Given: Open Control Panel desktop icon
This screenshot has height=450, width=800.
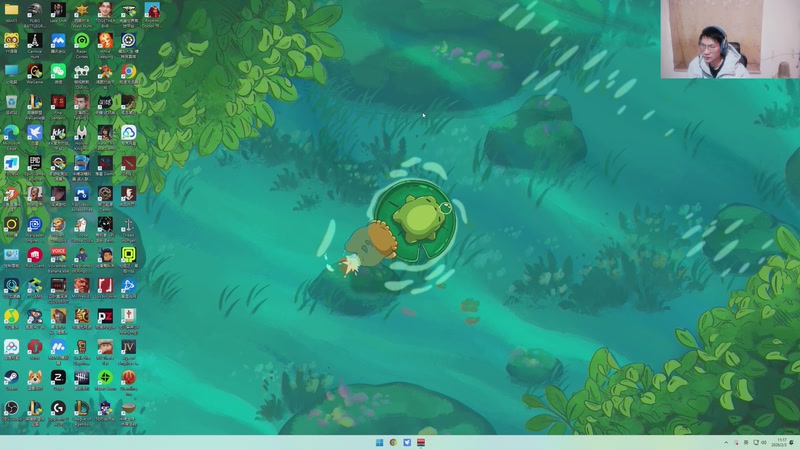Looking at the screenshot, I should point(11,255).
